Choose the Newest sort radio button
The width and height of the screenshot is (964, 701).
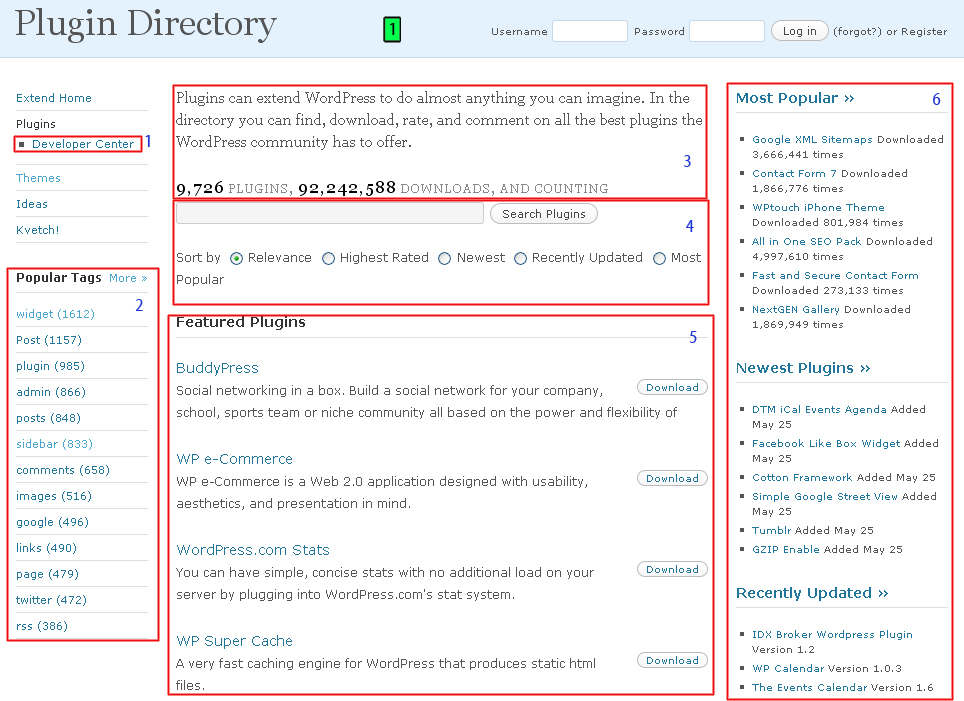pyautogui.click(x=444, y=258)
